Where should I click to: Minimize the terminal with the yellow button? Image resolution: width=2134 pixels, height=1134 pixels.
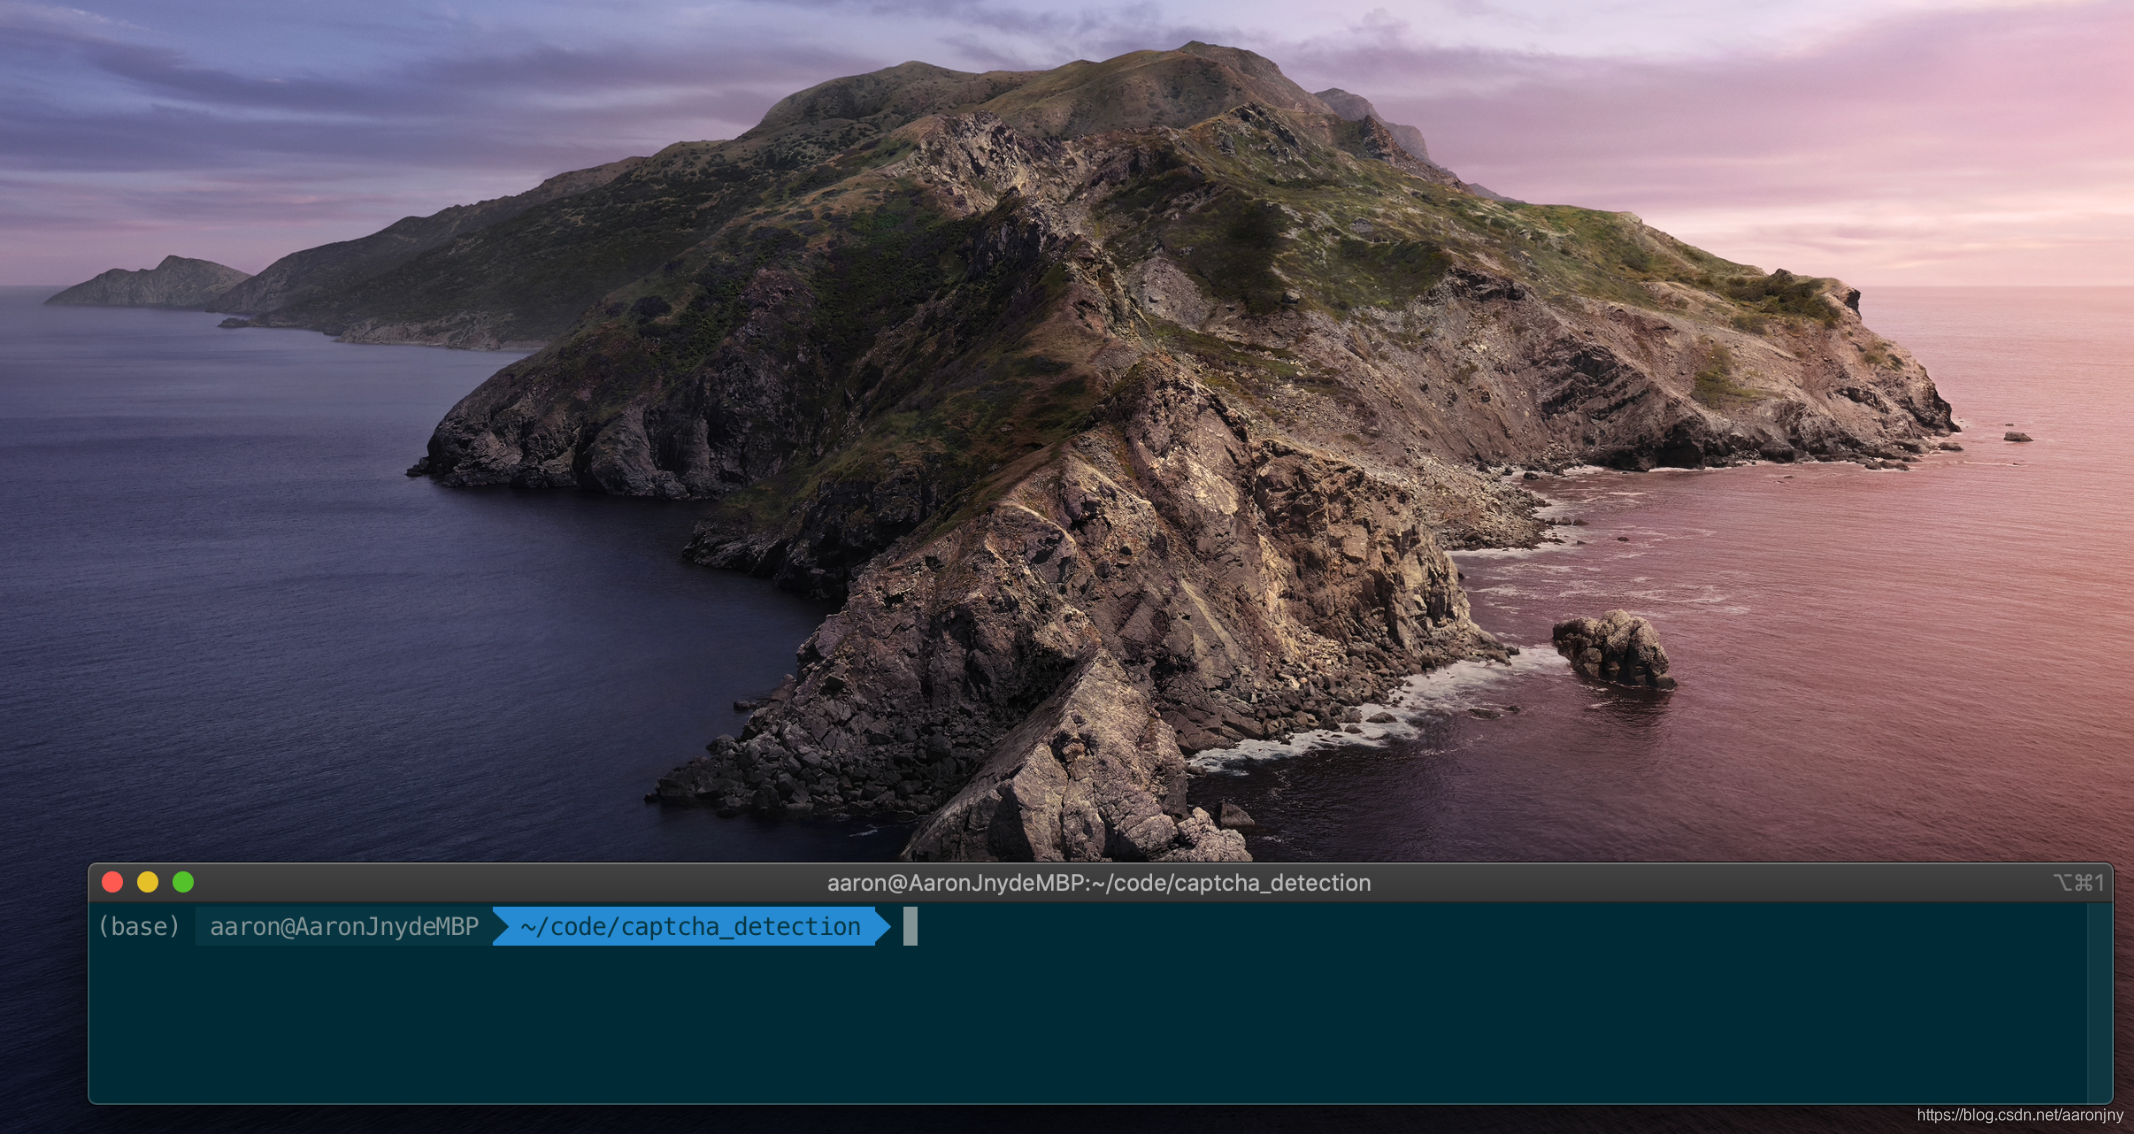(x=148, y=882)
